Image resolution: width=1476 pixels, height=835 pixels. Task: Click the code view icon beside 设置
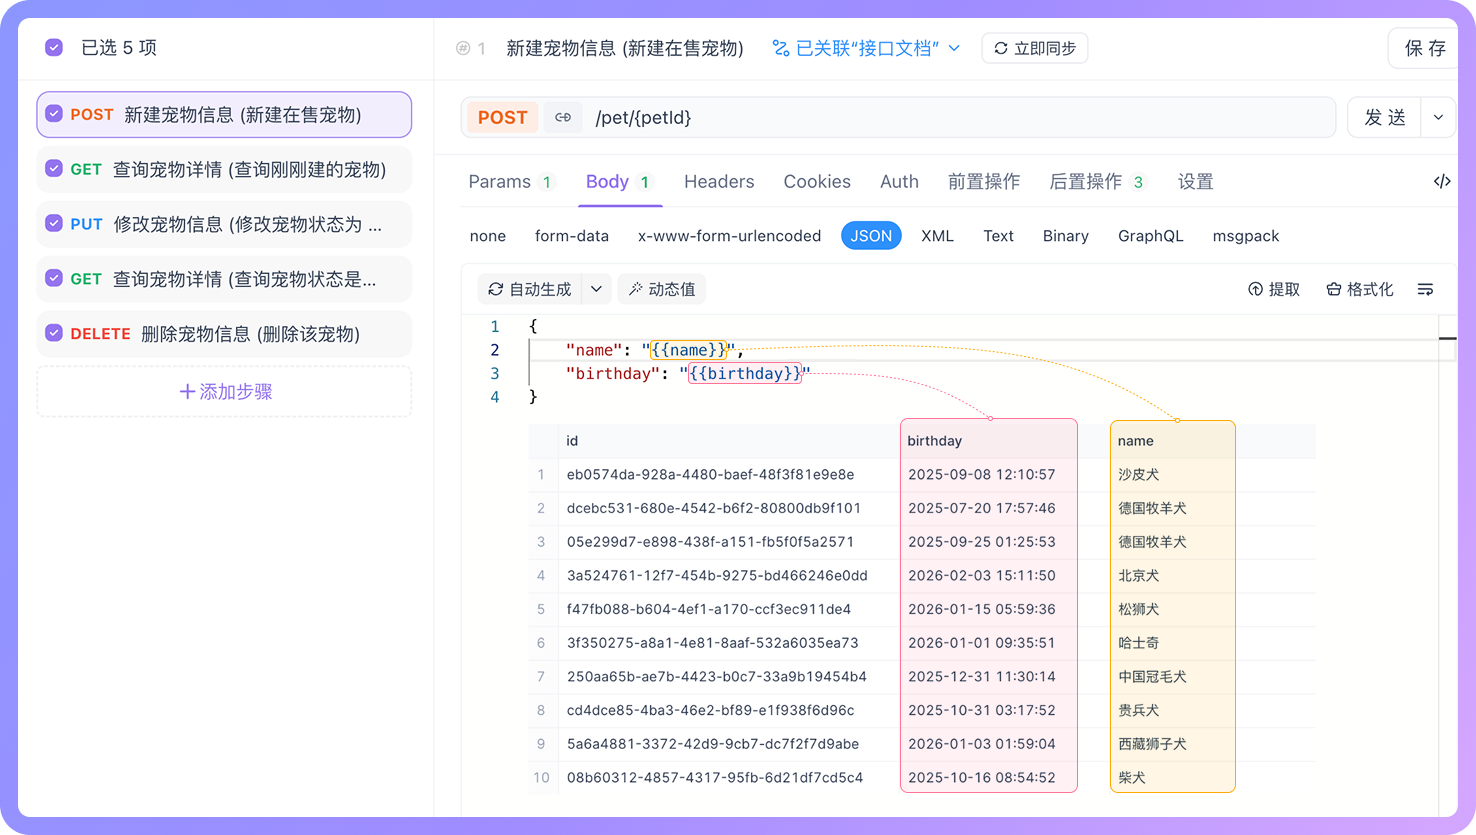pos(1442,181)
